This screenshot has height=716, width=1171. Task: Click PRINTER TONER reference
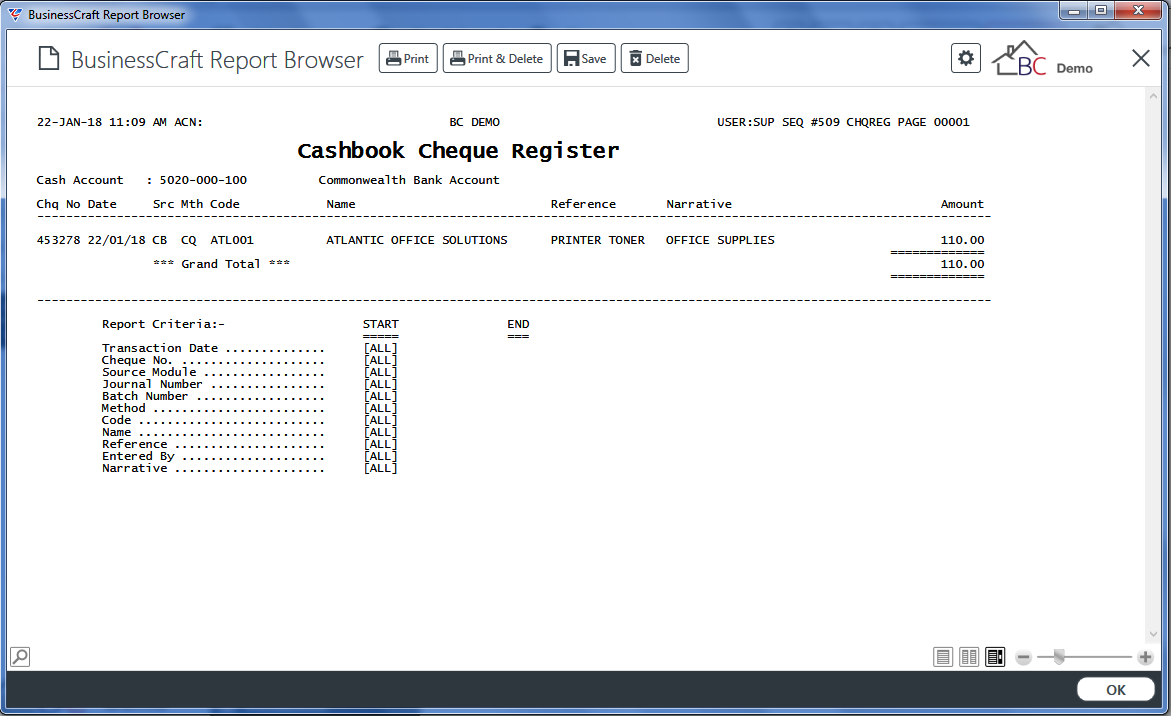coord(597,240)
